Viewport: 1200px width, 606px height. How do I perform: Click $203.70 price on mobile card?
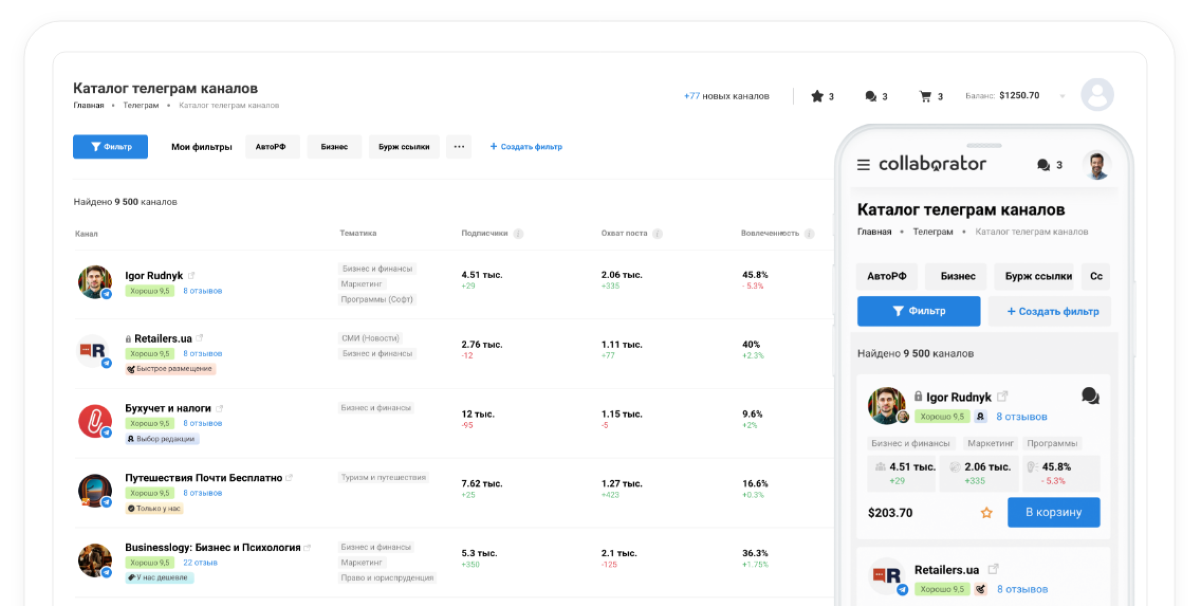point(891,513)
